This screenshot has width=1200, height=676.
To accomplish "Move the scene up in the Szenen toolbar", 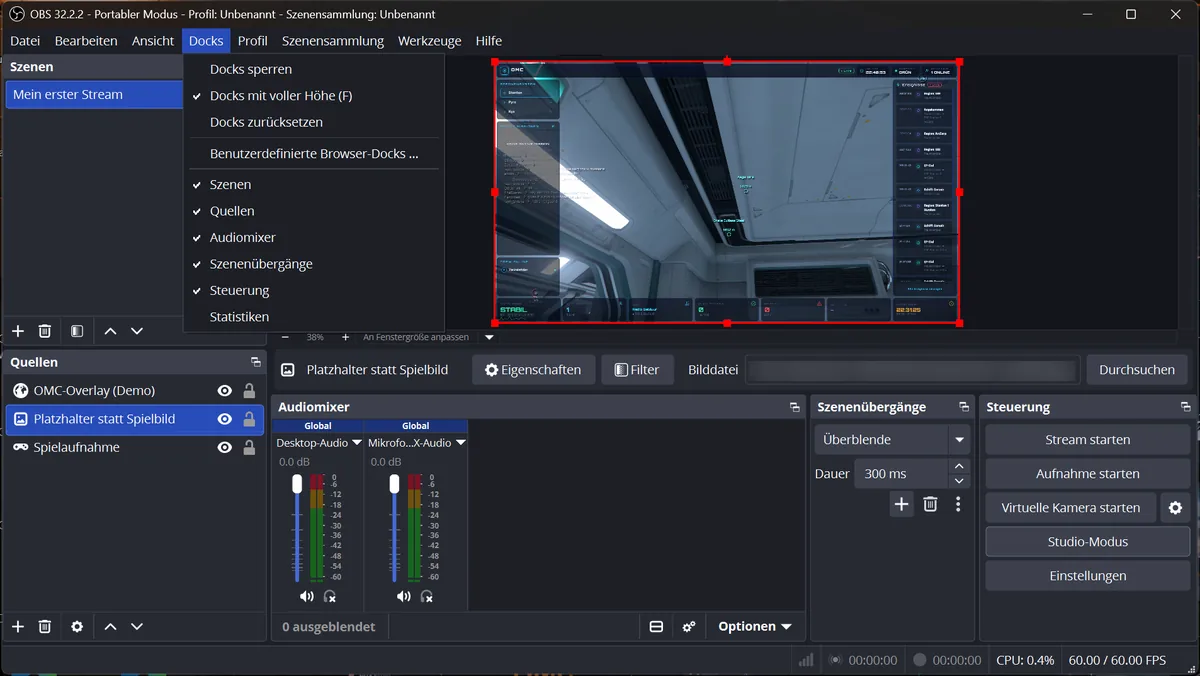I will pyautogui.click(x=110, y=331).
